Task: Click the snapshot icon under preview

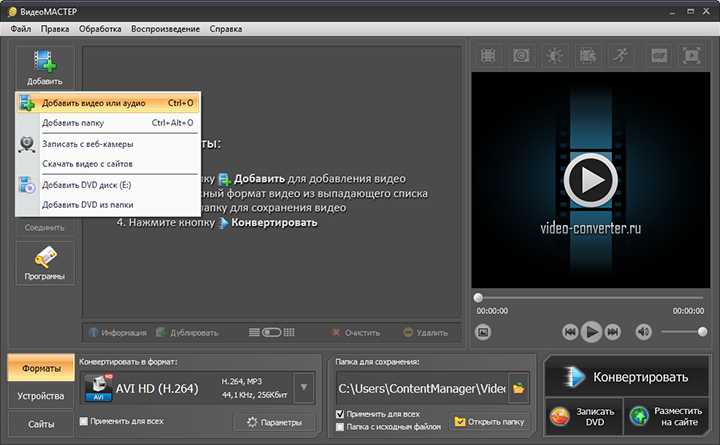Action: click(x=483, y=332)
